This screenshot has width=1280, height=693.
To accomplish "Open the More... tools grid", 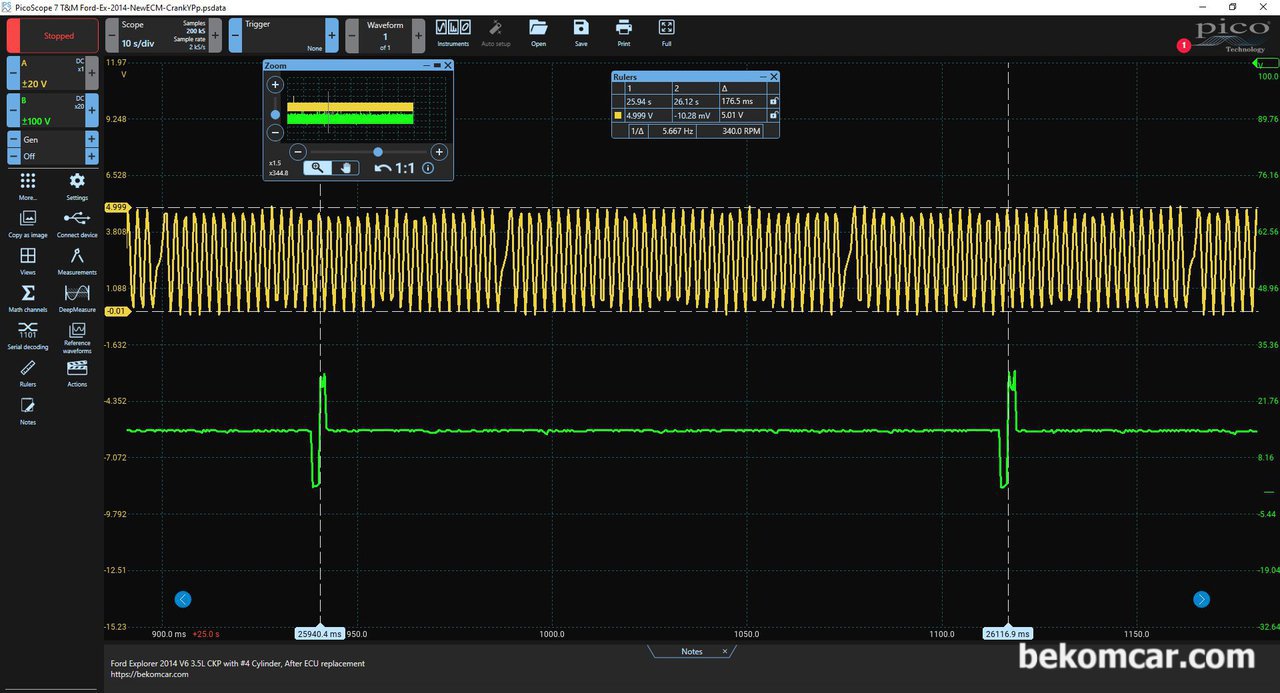I will point(28,185).
